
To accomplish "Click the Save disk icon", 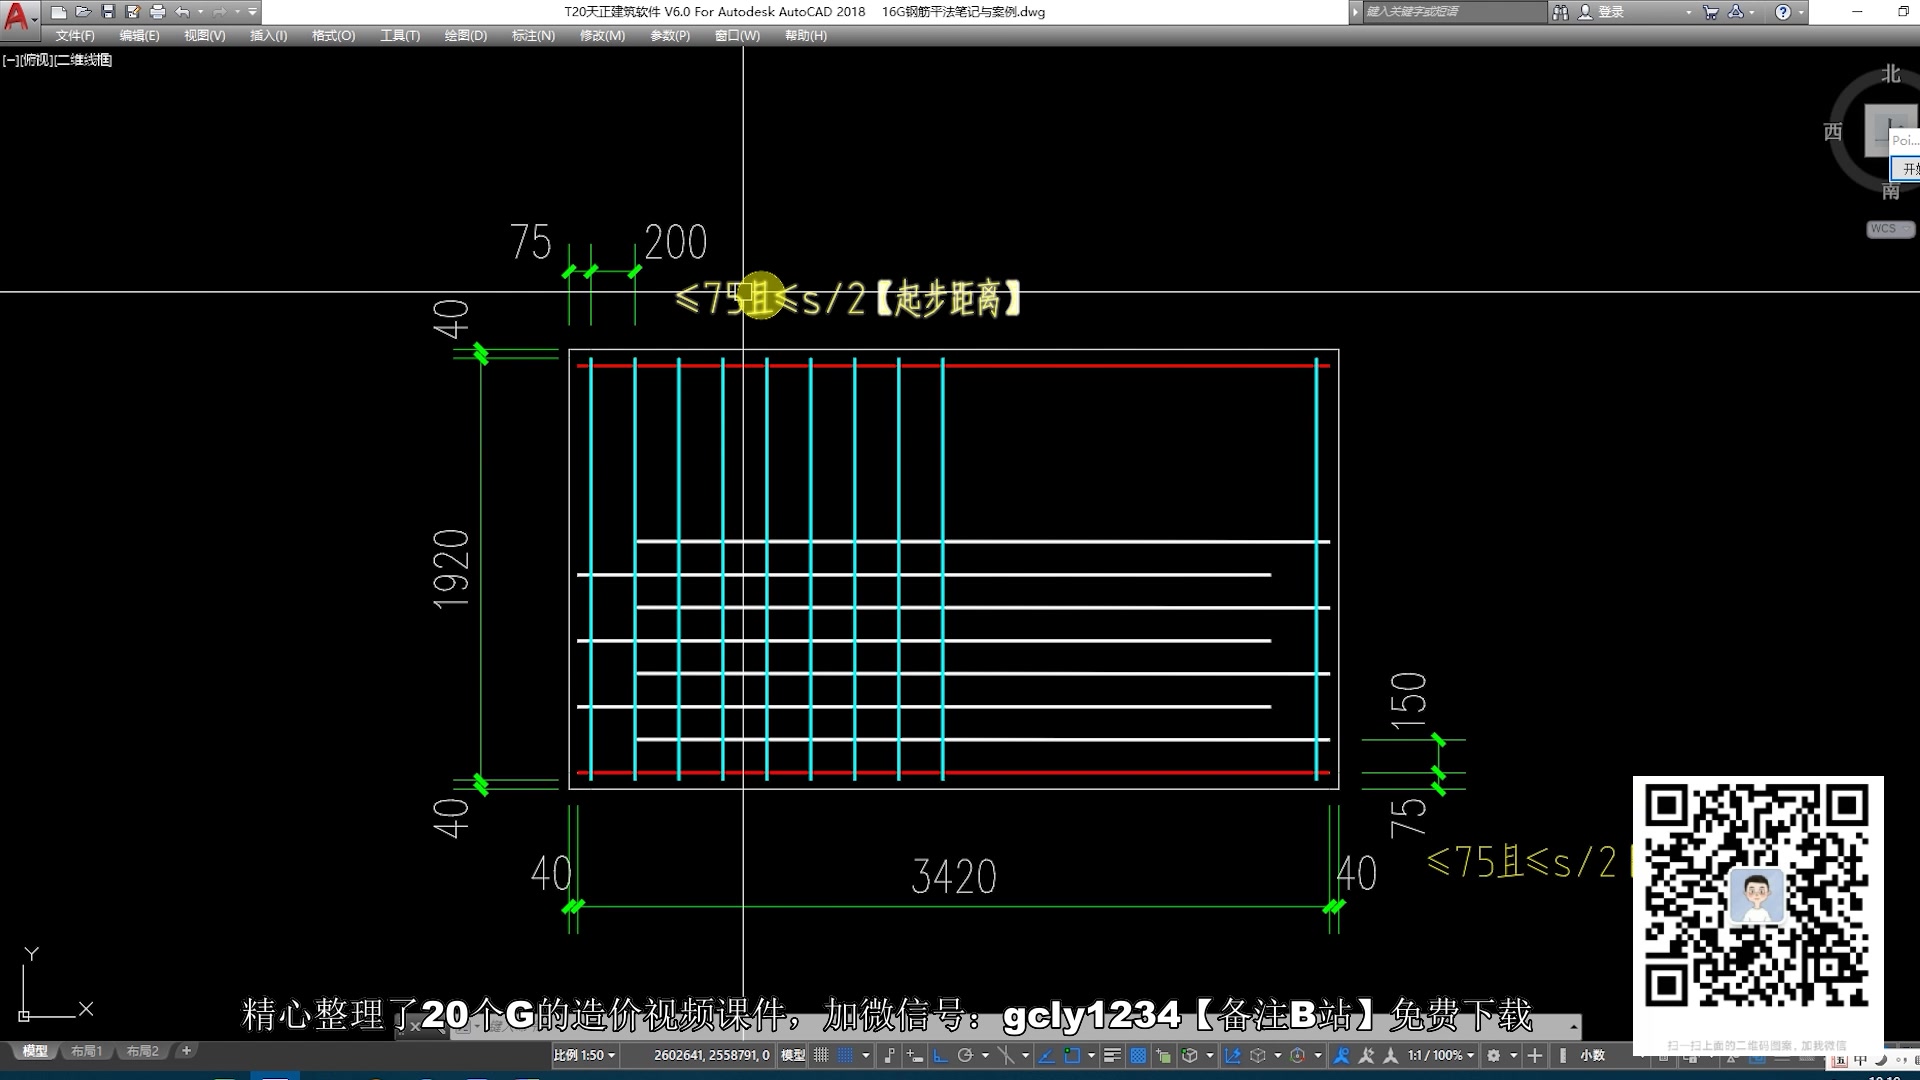I will (x=108, y=12).
